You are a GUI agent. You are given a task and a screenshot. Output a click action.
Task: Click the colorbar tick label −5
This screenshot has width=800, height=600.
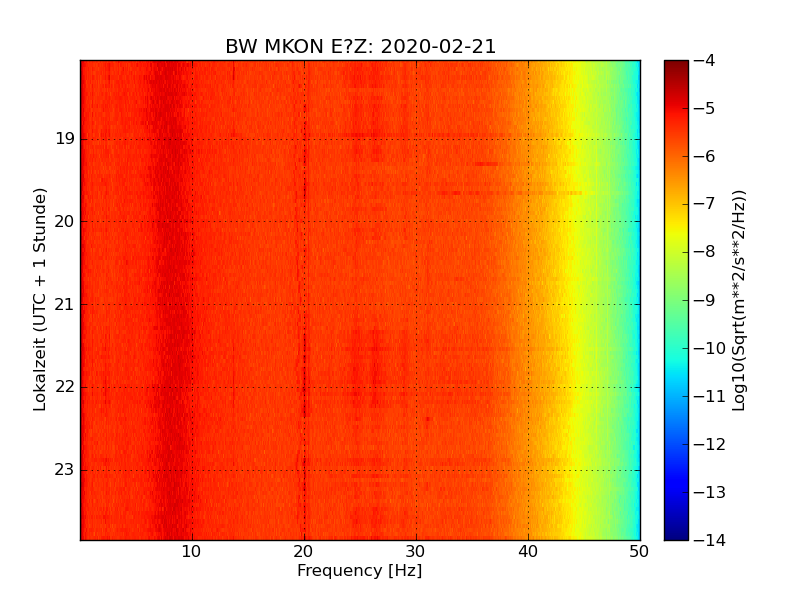click(x=705, y=109)
